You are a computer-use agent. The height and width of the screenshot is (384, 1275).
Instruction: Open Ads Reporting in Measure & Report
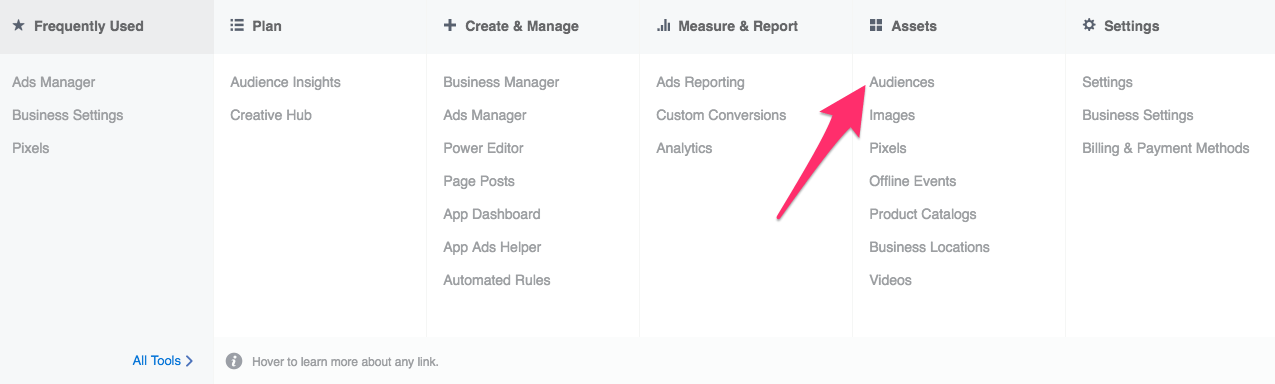[x=700, y=82]
